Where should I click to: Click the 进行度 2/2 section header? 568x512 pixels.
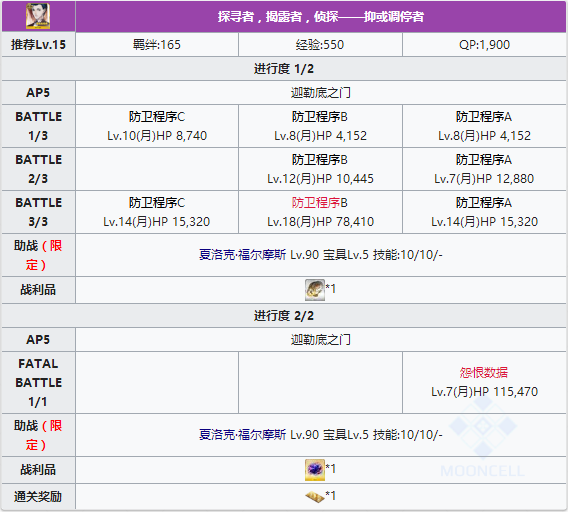click(x=284, y=316)
